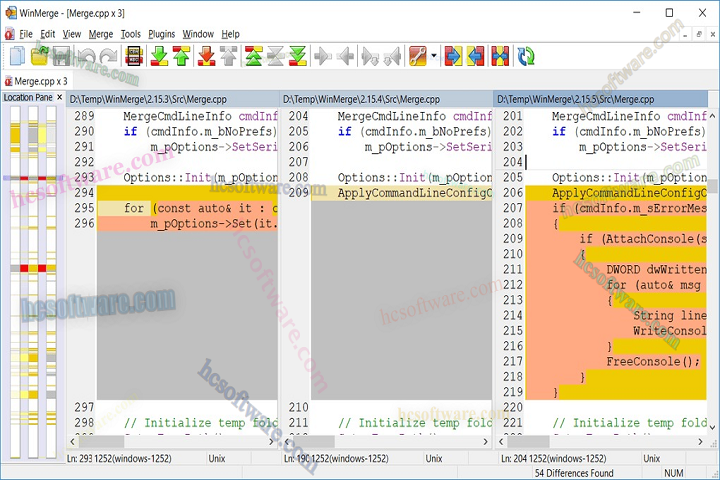Click the Copy All to Left icon
The width and height of the screenshot is (720, 480).
(x=476, y=56)
